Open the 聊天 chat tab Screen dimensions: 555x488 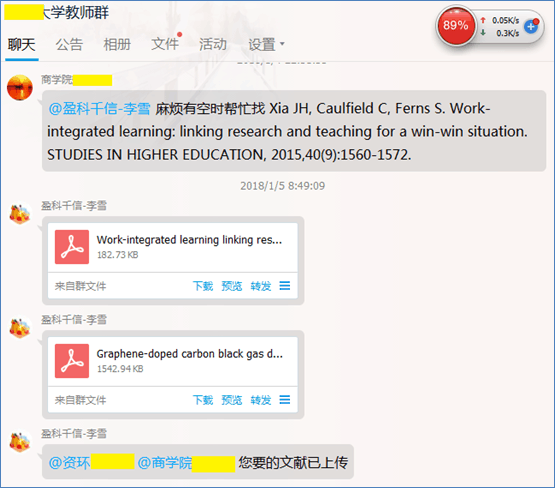click(x=22, y=45)
